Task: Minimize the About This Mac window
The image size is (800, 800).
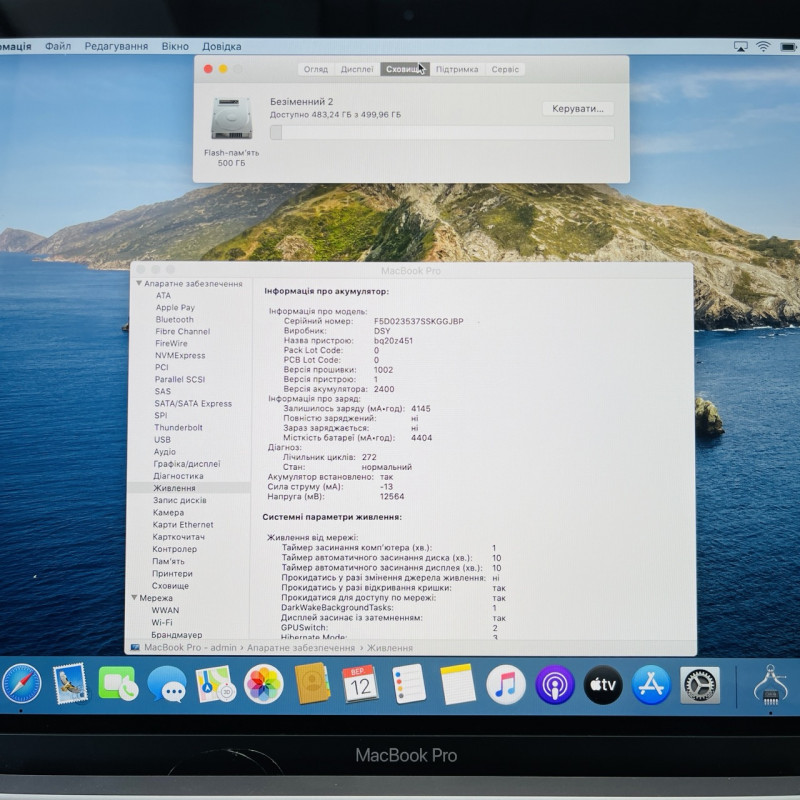Action: pyautogui.click(x=223, y=69)
